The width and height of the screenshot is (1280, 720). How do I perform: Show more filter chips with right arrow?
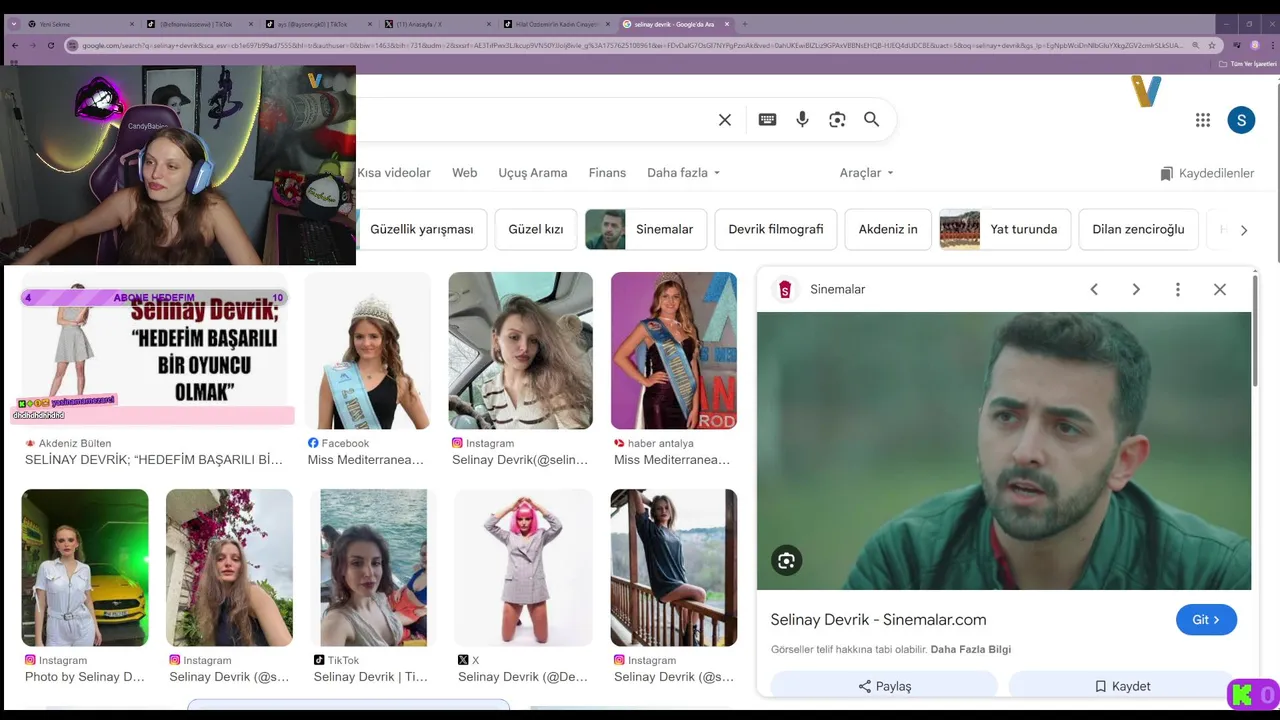1244,230
